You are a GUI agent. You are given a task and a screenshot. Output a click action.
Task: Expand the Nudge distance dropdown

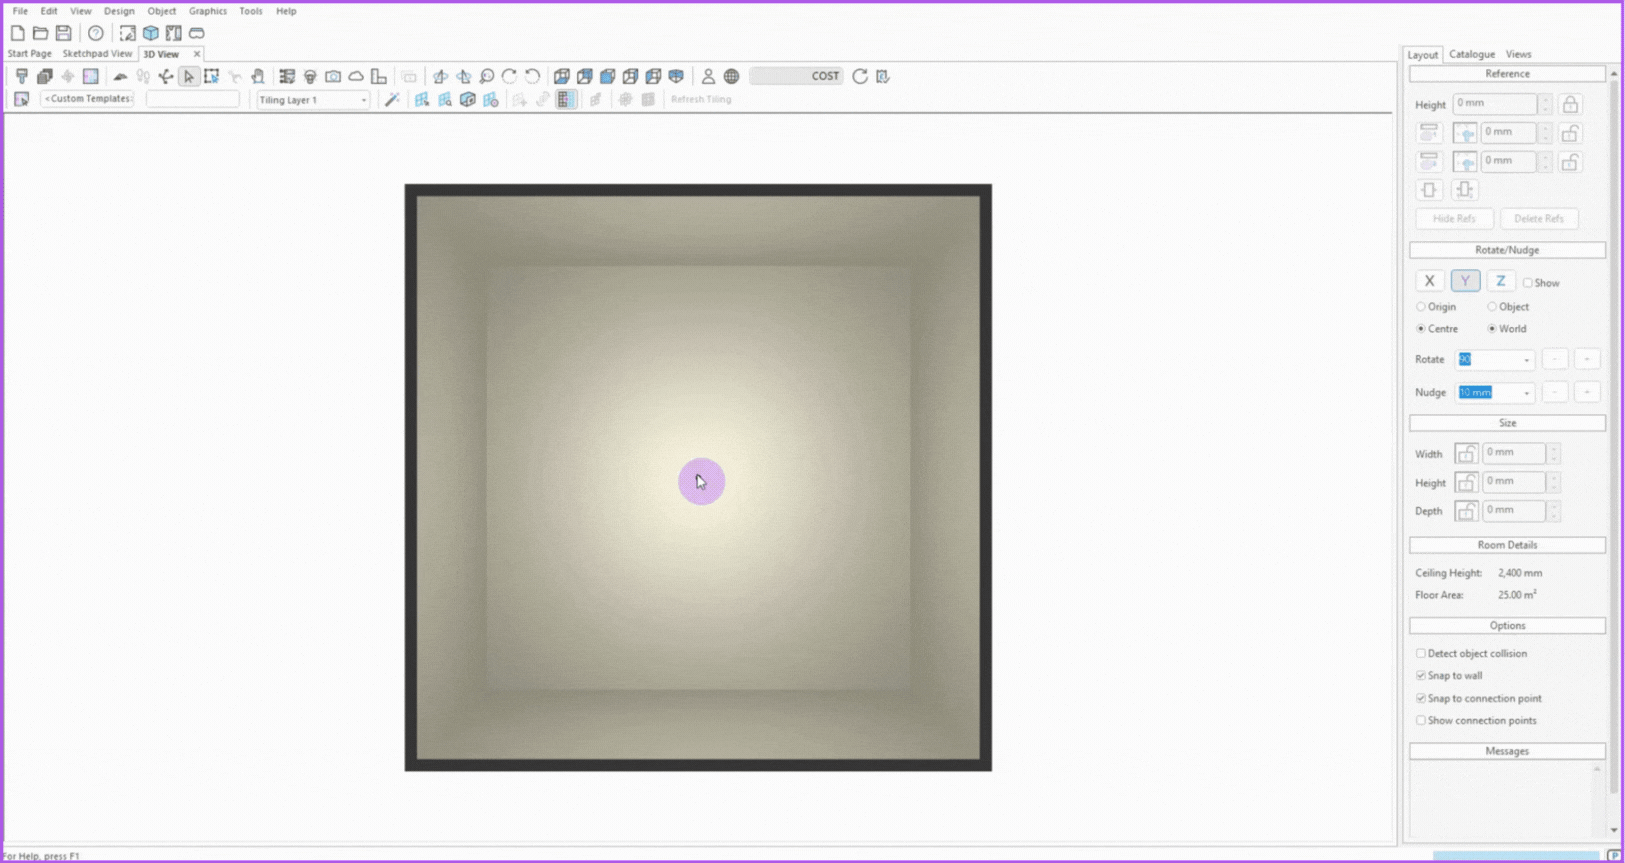click(x=1526, y=393)
